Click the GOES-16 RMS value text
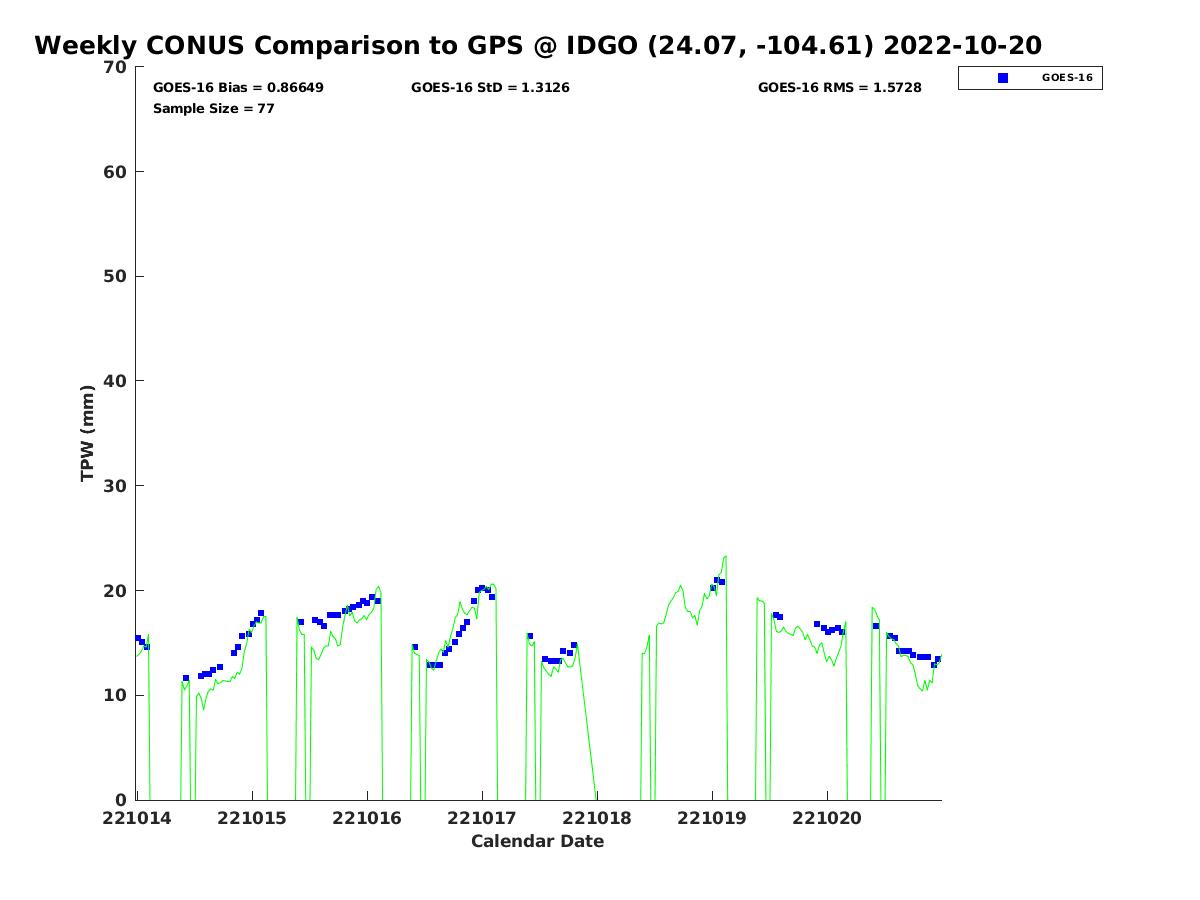Image resolution: width=1200 pixels, height=900 pixels. tap(839, 88)
